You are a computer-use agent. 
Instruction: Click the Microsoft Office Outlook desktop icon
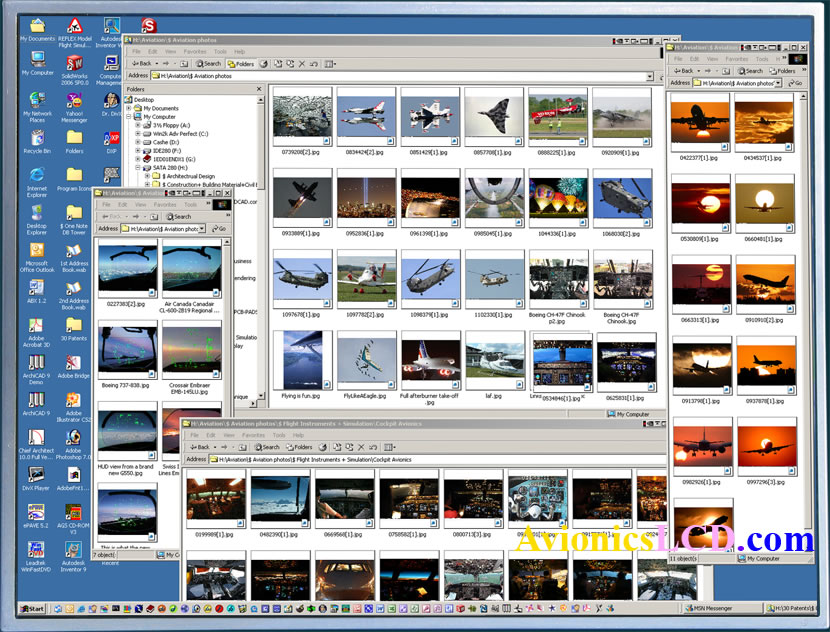[36, 251]
